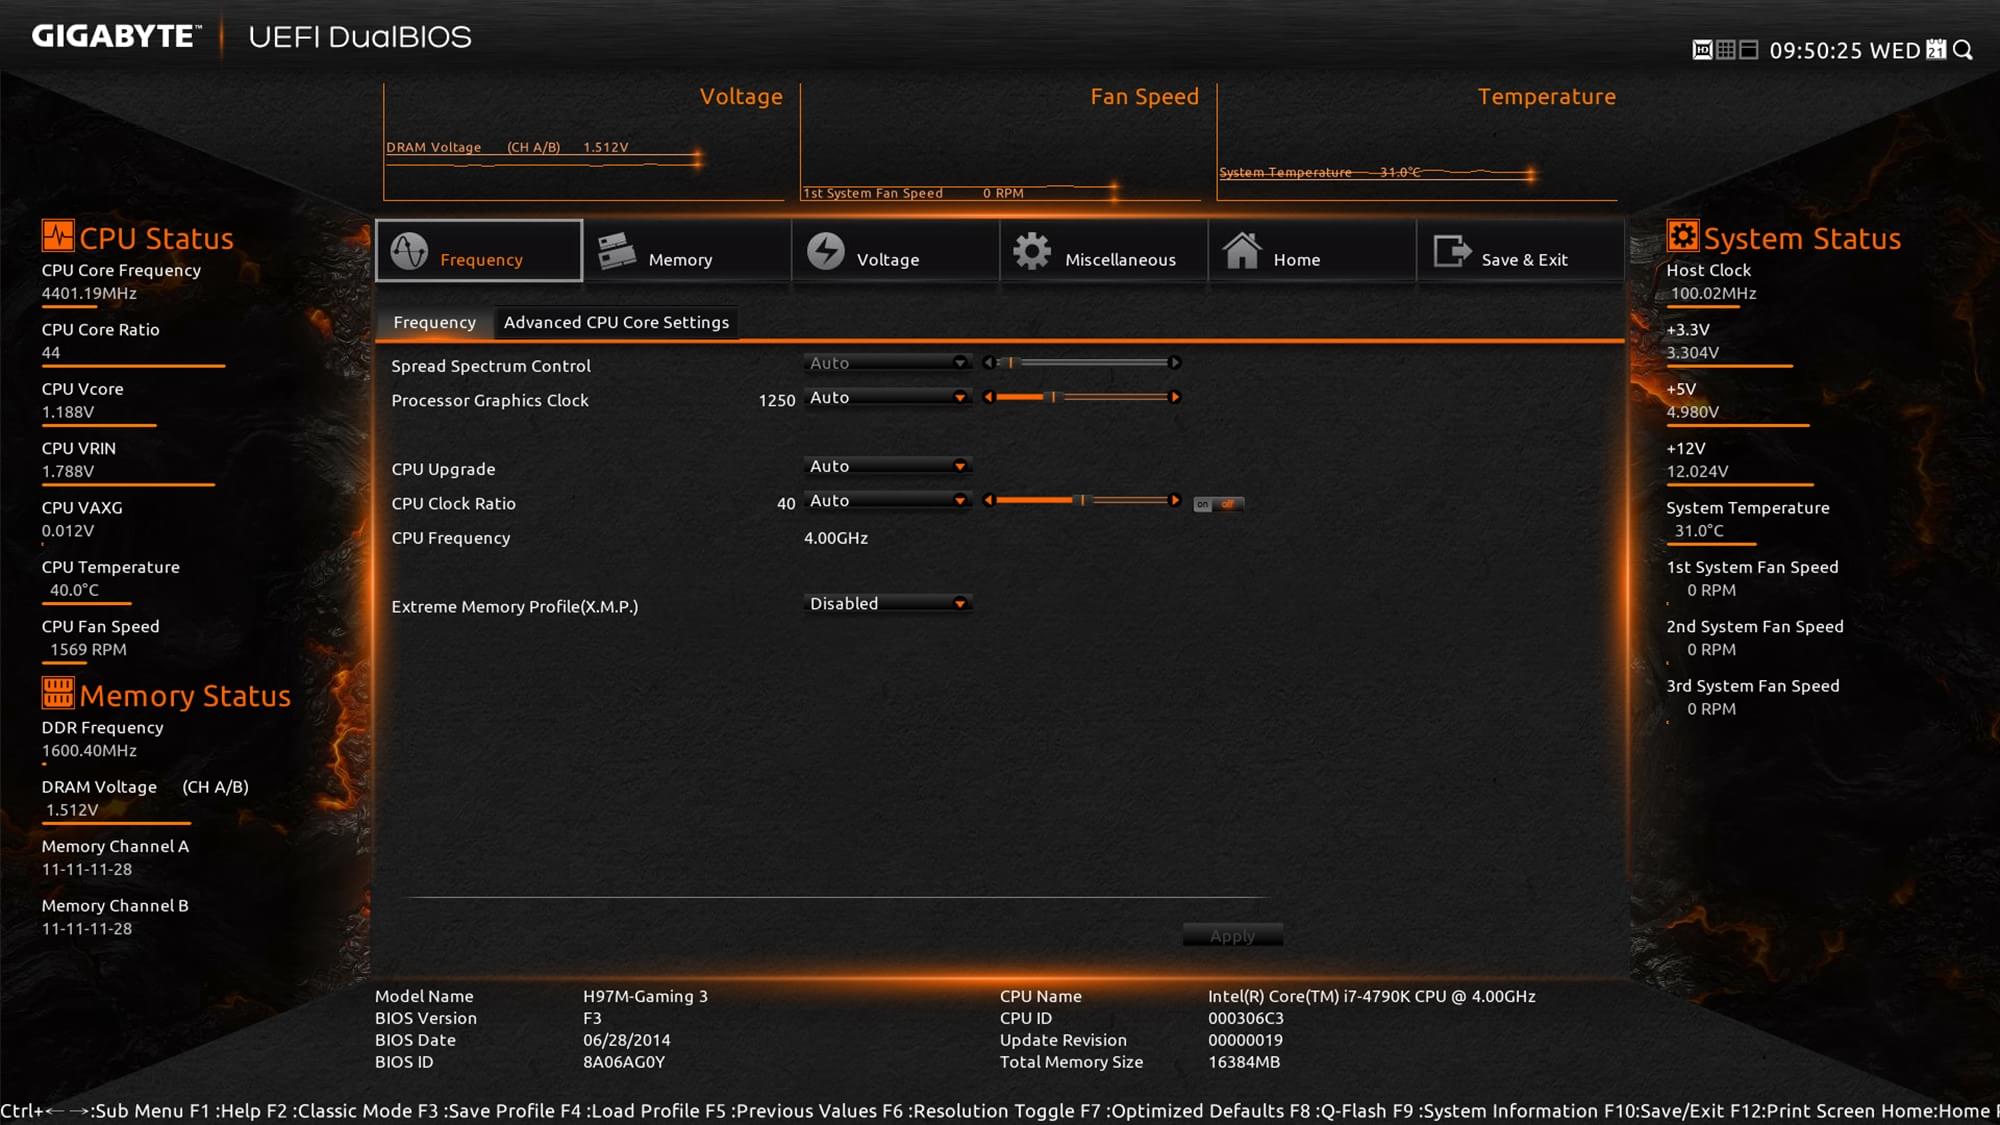Click the CPU Upgrade label
Image resolution: width=2000 pixels, height=1125 pixels.
point(443,469)
